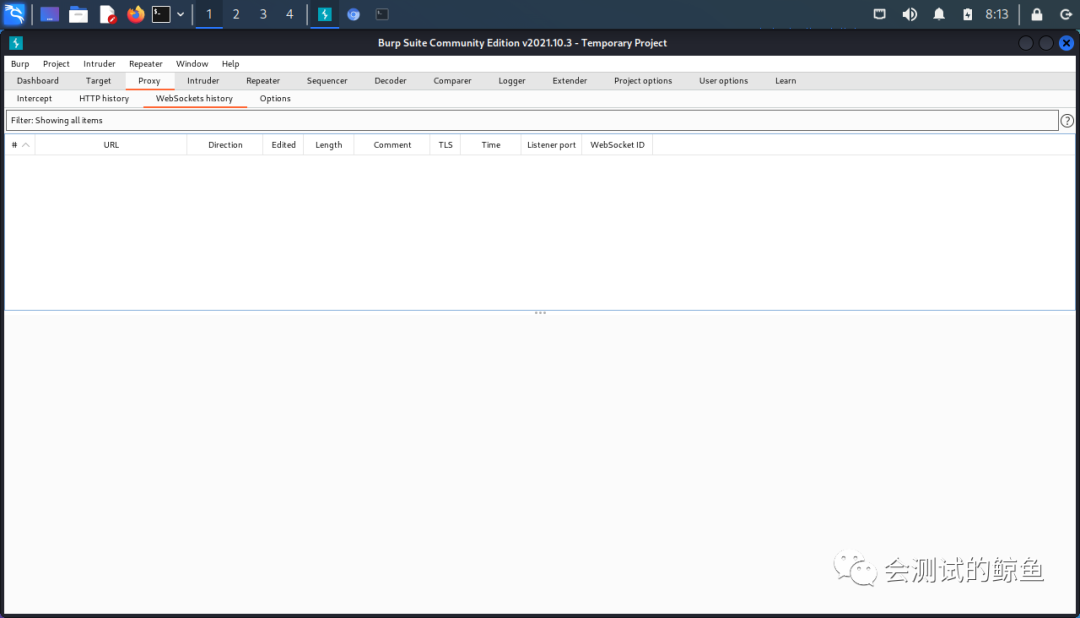Open the Burp menu
The height and width of the screenshot is (618, 1080).
(x=20, y=63)
